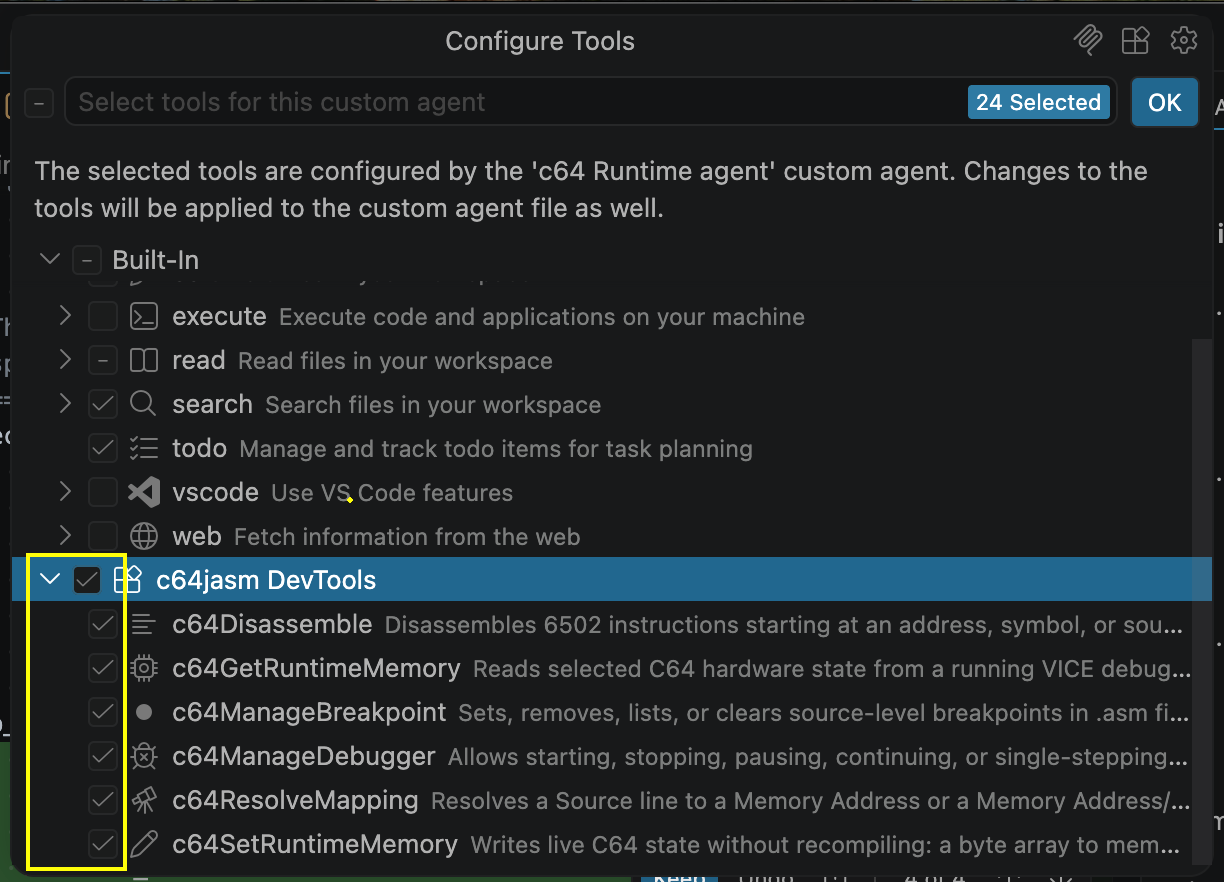Click the VS Code logo icon

click(144, 493)
